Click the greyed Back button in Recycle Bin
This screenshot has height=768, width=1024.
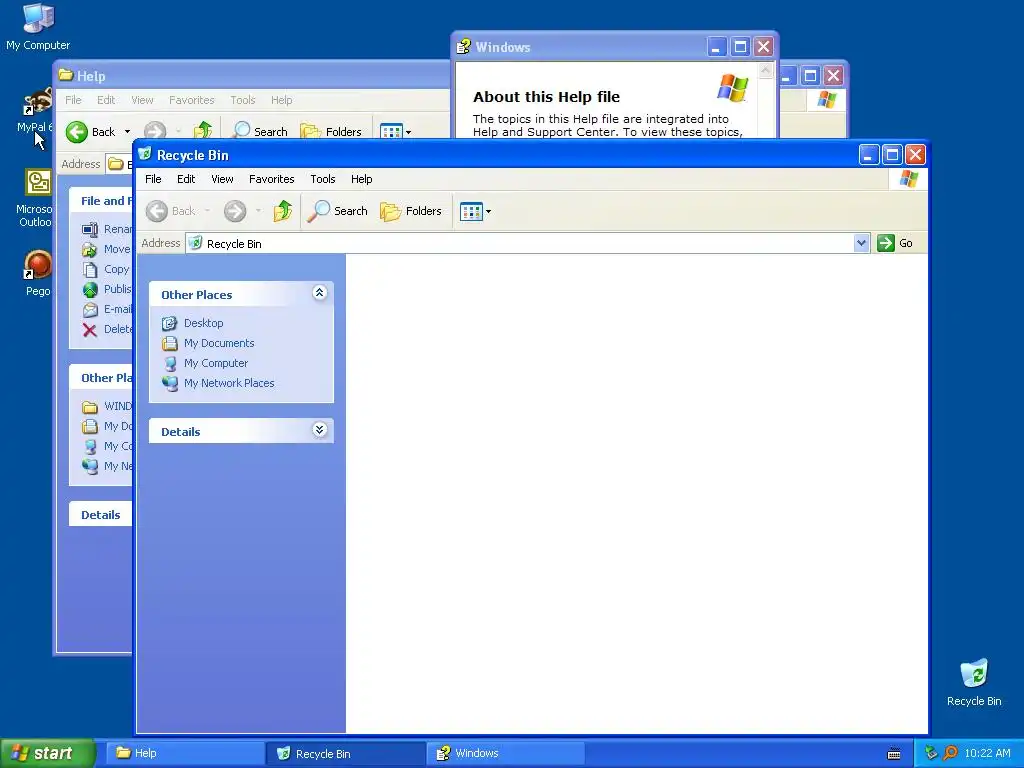point(170,211)
